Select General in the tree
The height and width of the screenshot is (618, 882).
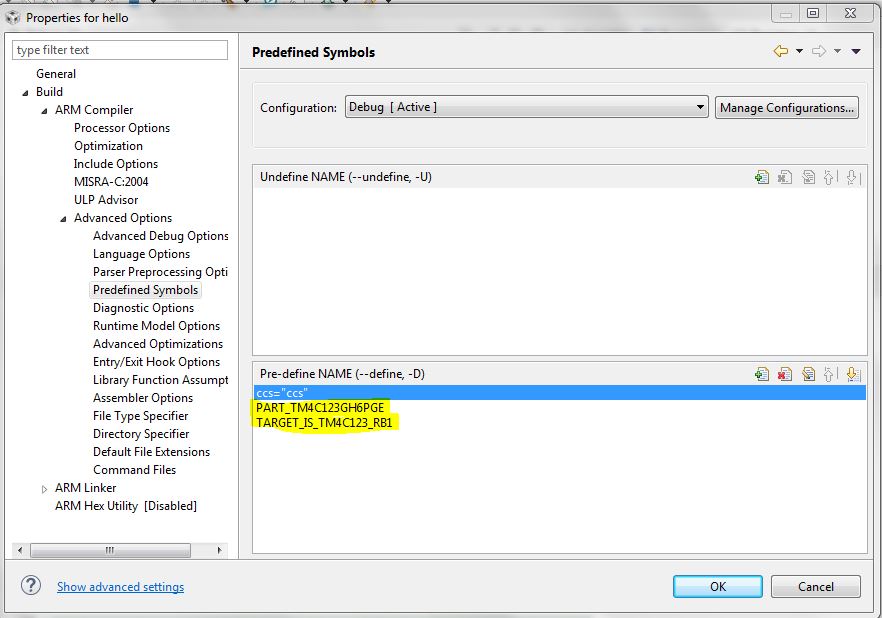pos(56,74)
